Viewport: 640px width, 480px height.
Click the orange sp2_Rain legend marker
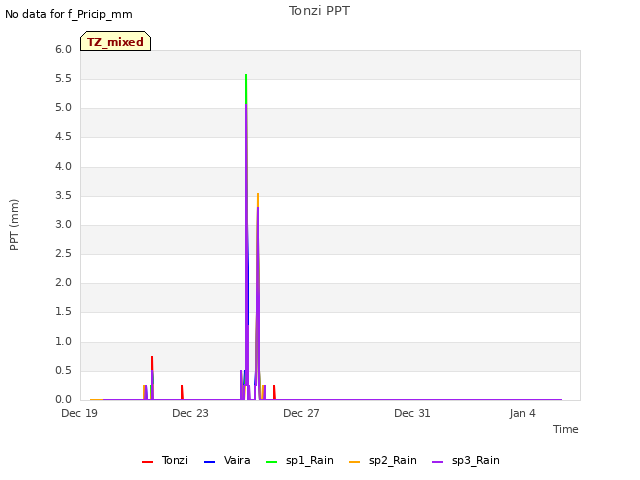355,462
